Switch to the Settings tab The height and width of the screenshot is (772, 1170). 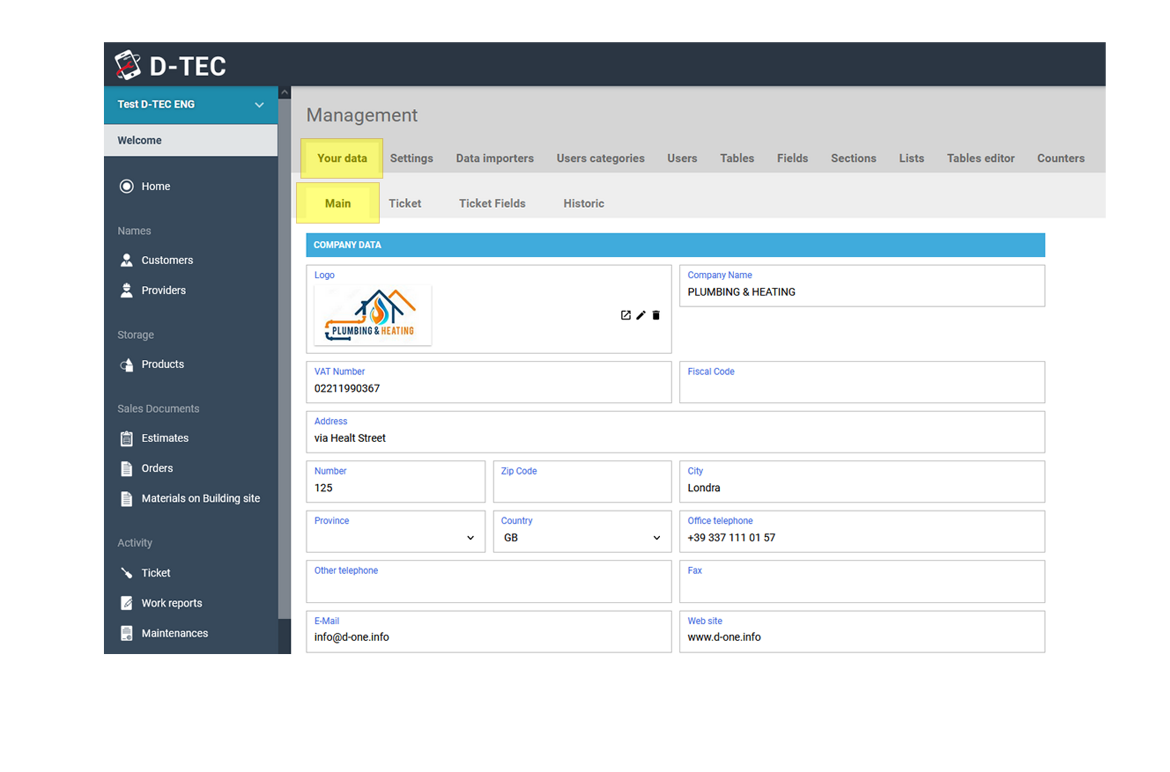(411, 158)
